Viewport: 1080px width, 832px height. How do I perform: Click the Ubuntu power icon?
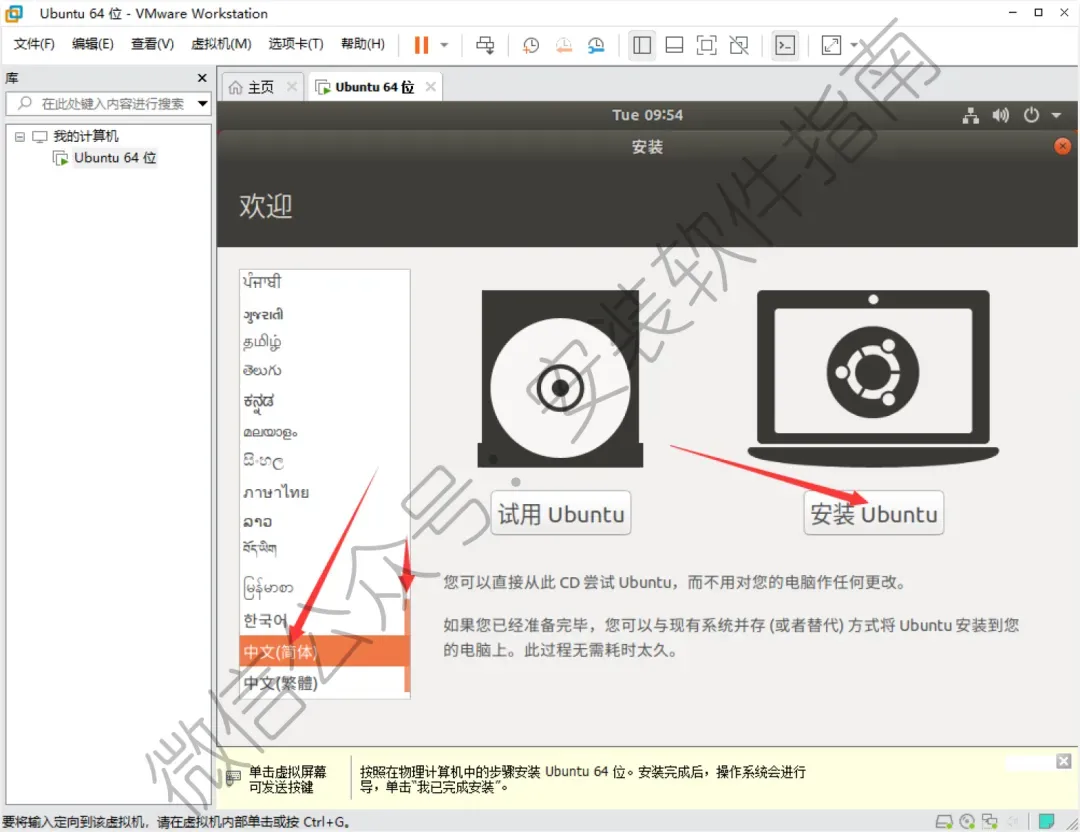(x=1030, y=115)
